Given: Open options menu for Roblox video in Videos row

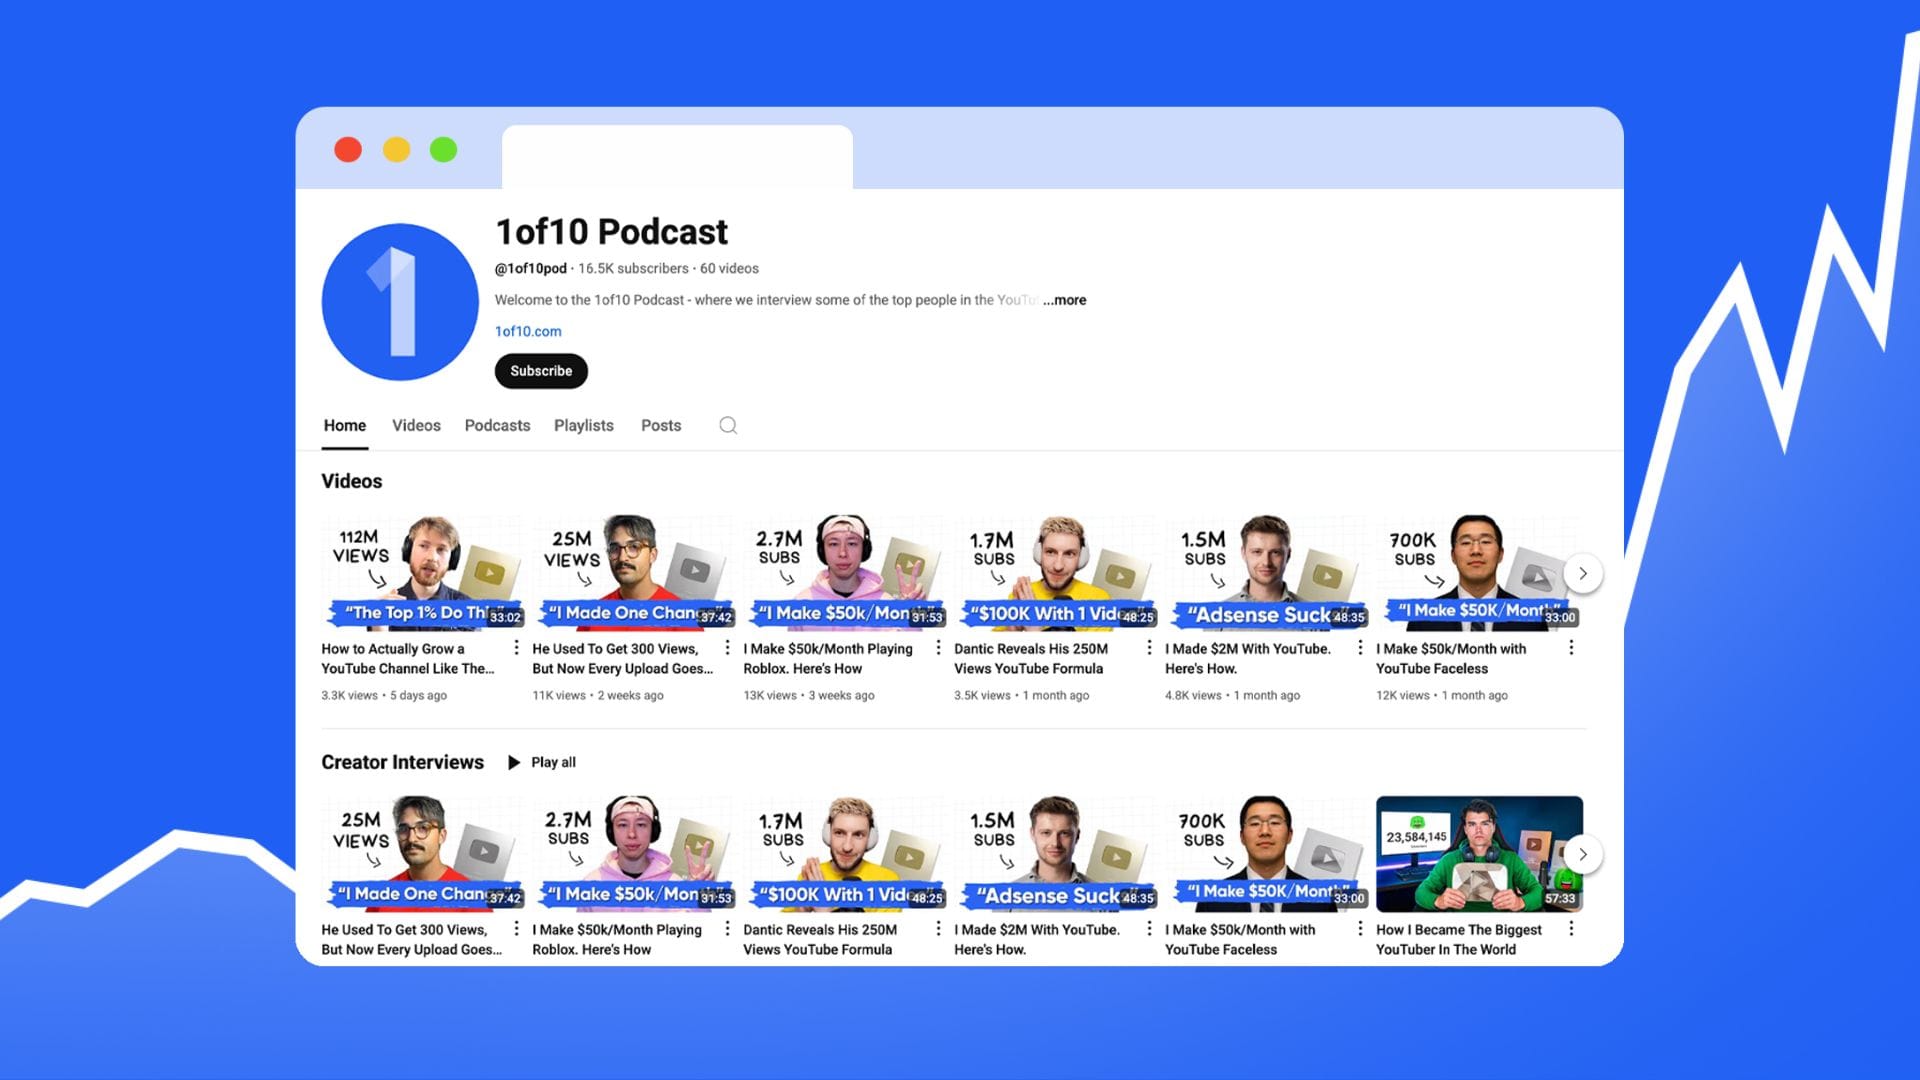Looking at the screenshot, I should (938, 648).
